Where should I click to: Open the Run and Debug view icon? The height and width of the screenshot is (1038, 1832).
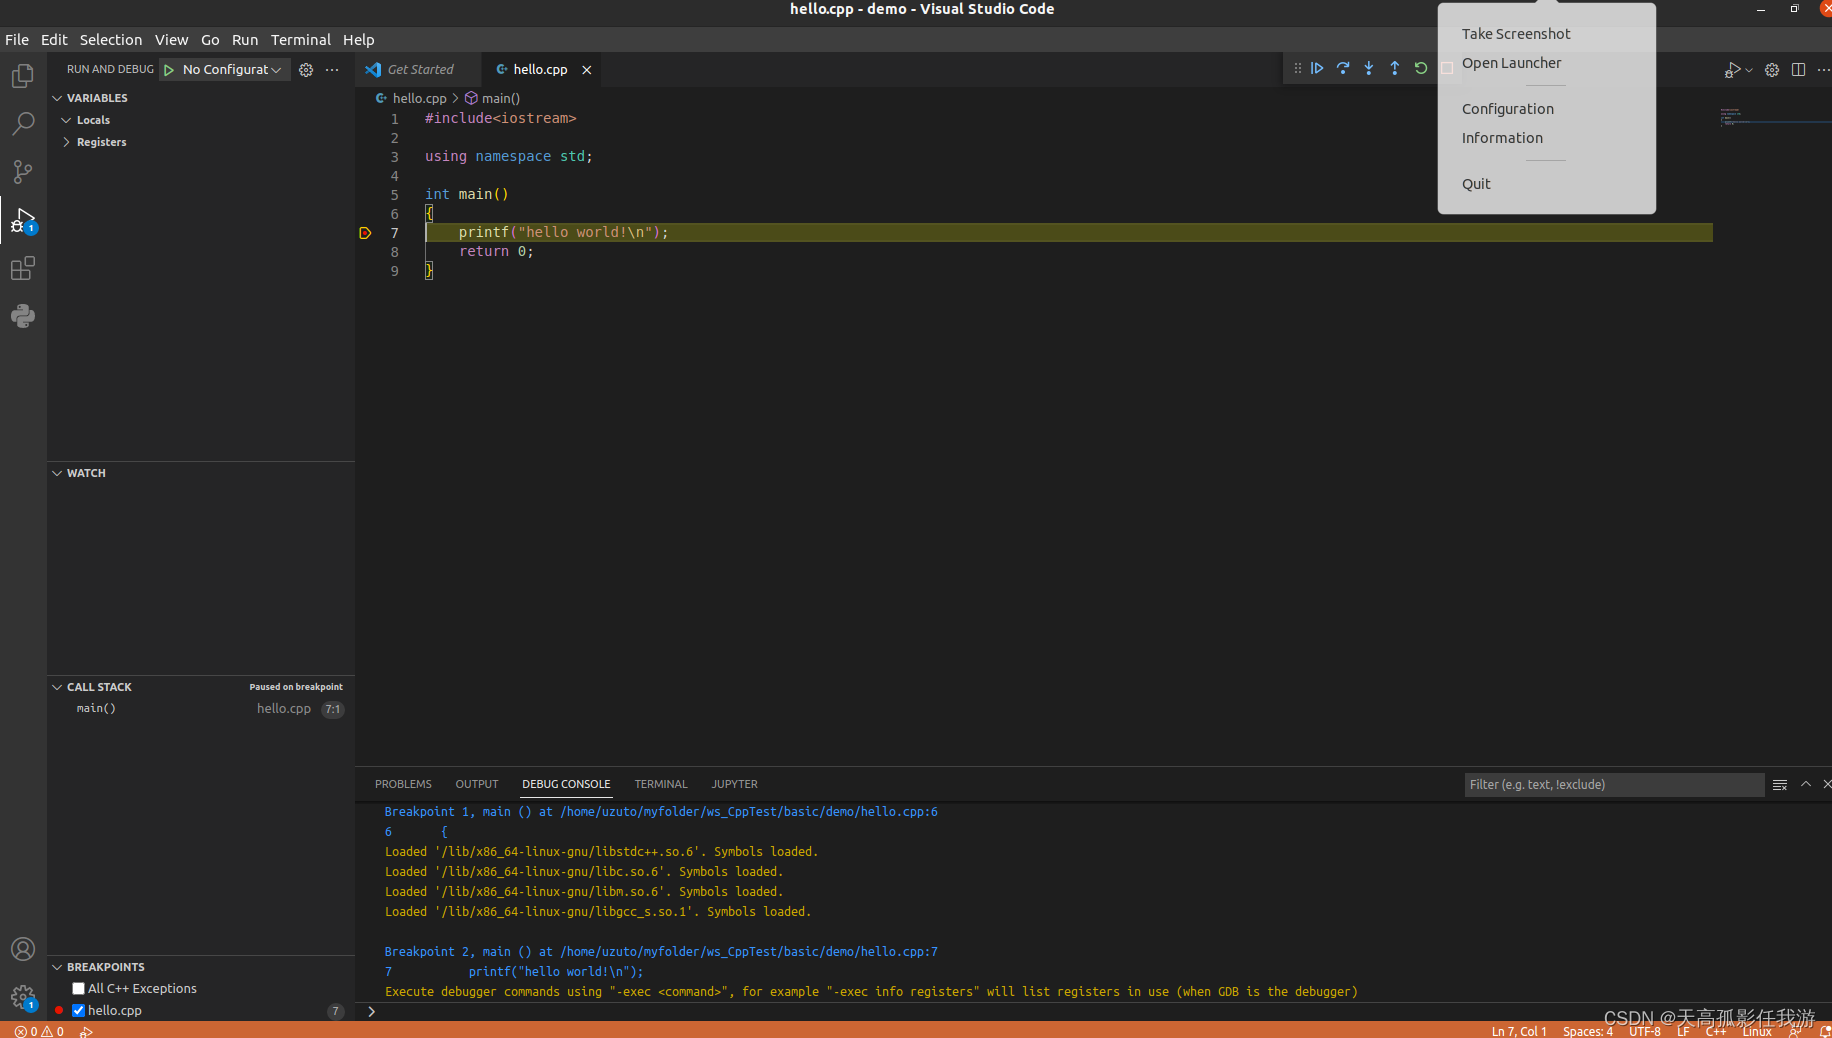pyautogui.click(x=22, y=221)
